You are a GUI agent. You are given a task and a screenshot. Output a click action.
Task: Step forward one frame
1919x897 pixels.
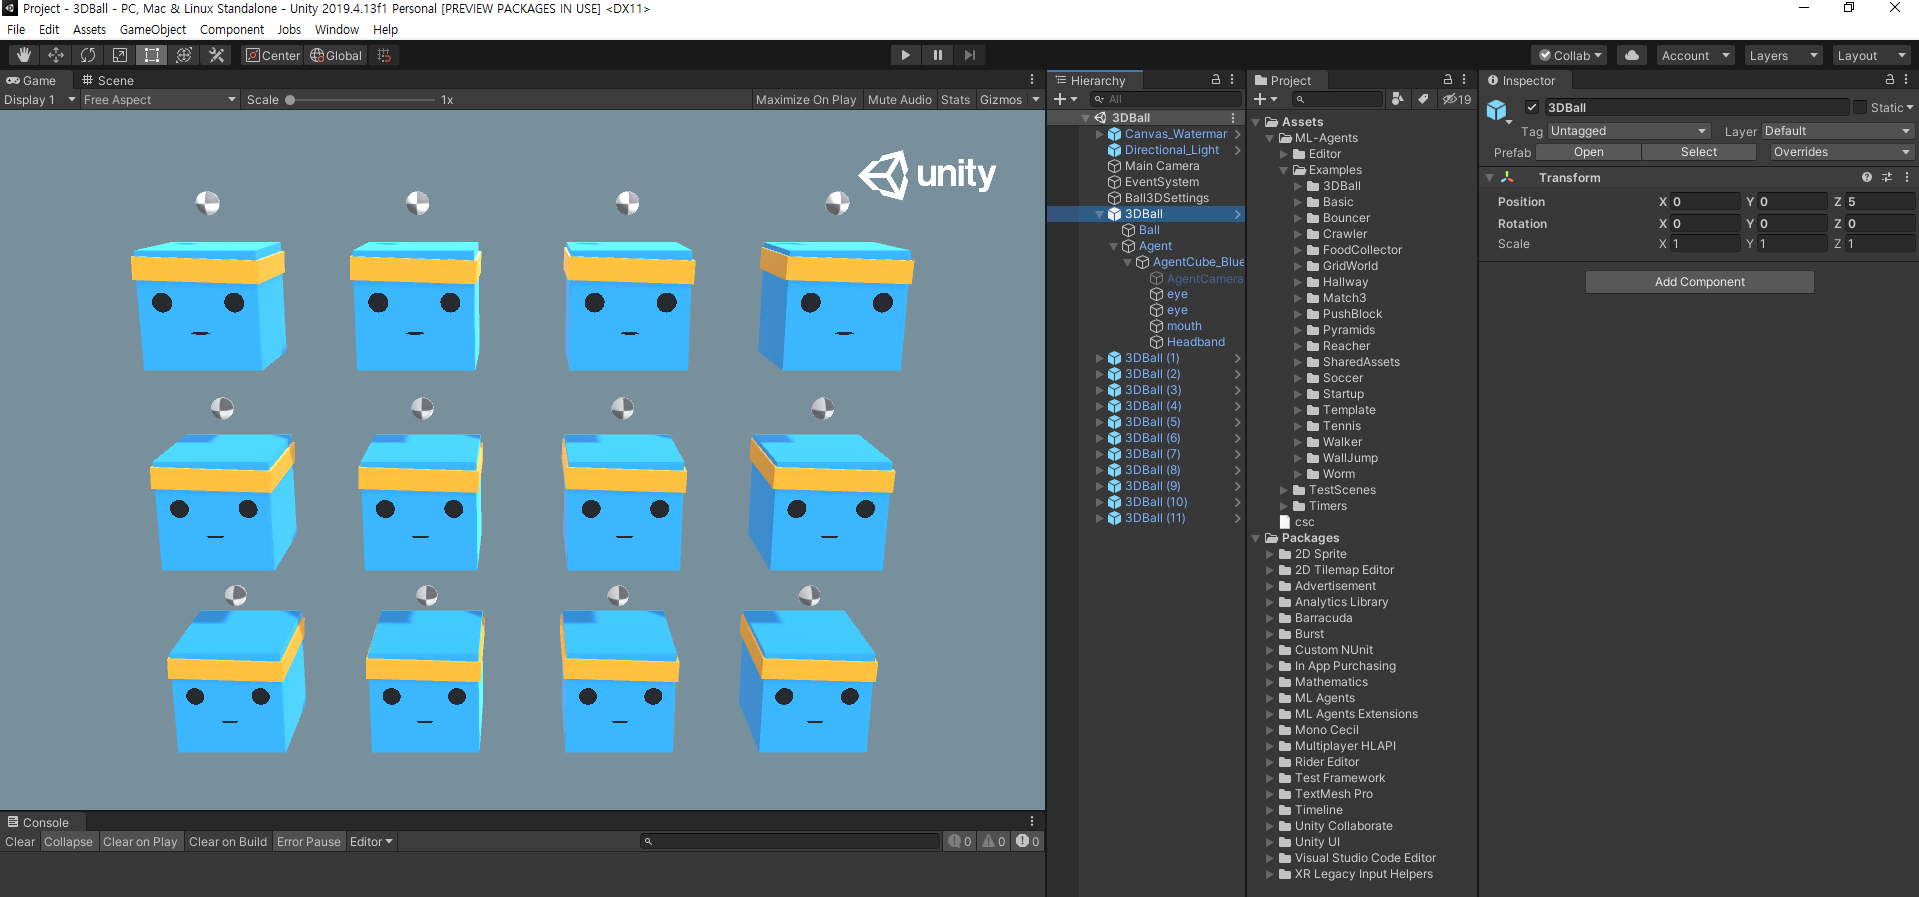(x=969, y=55)
